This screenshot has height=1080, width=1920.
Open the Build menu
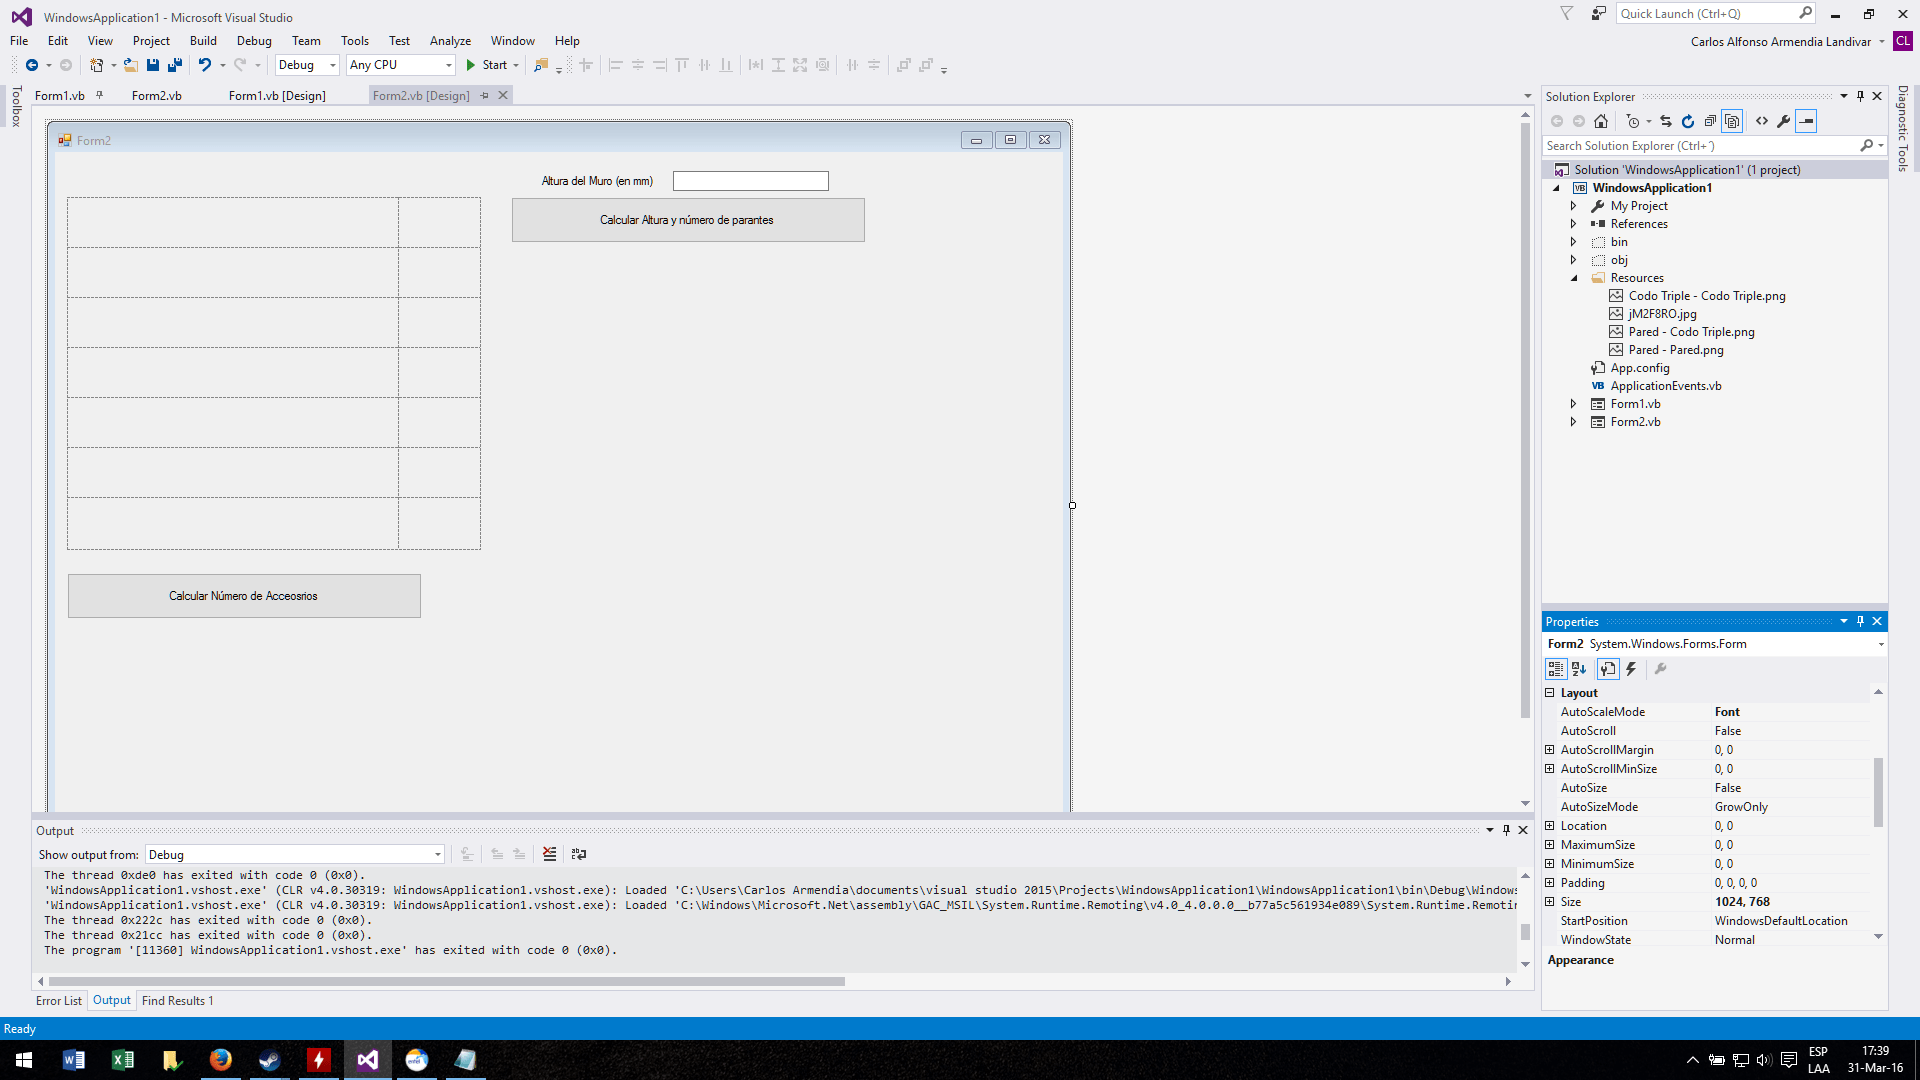(203, 41)
